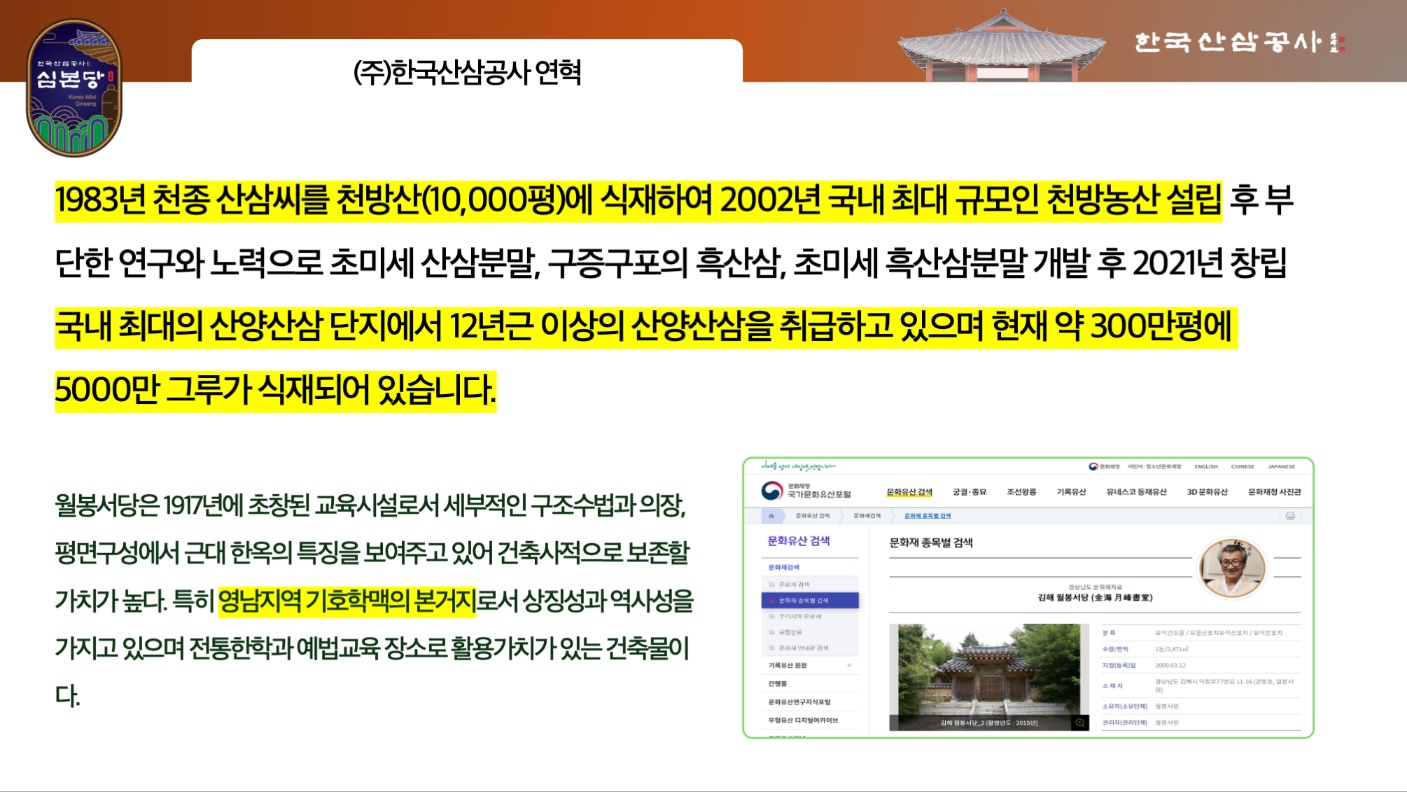The image size is (1407, 792).
Task: Click the traditional roof illustration in header
Action: point(1000,44)
